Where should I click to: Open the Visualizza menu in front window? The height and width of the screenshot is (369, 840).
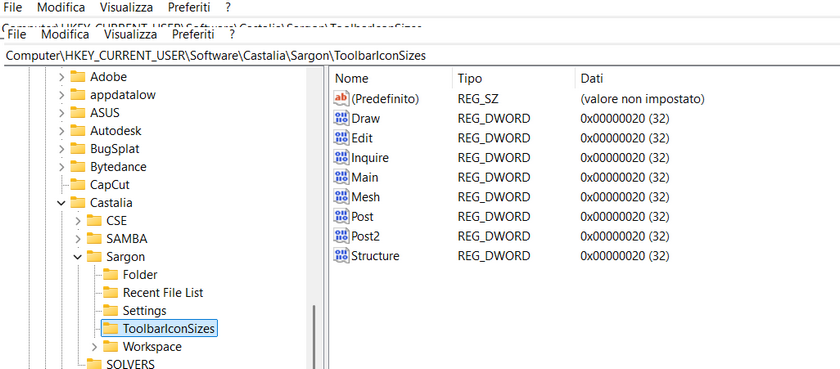130,34
